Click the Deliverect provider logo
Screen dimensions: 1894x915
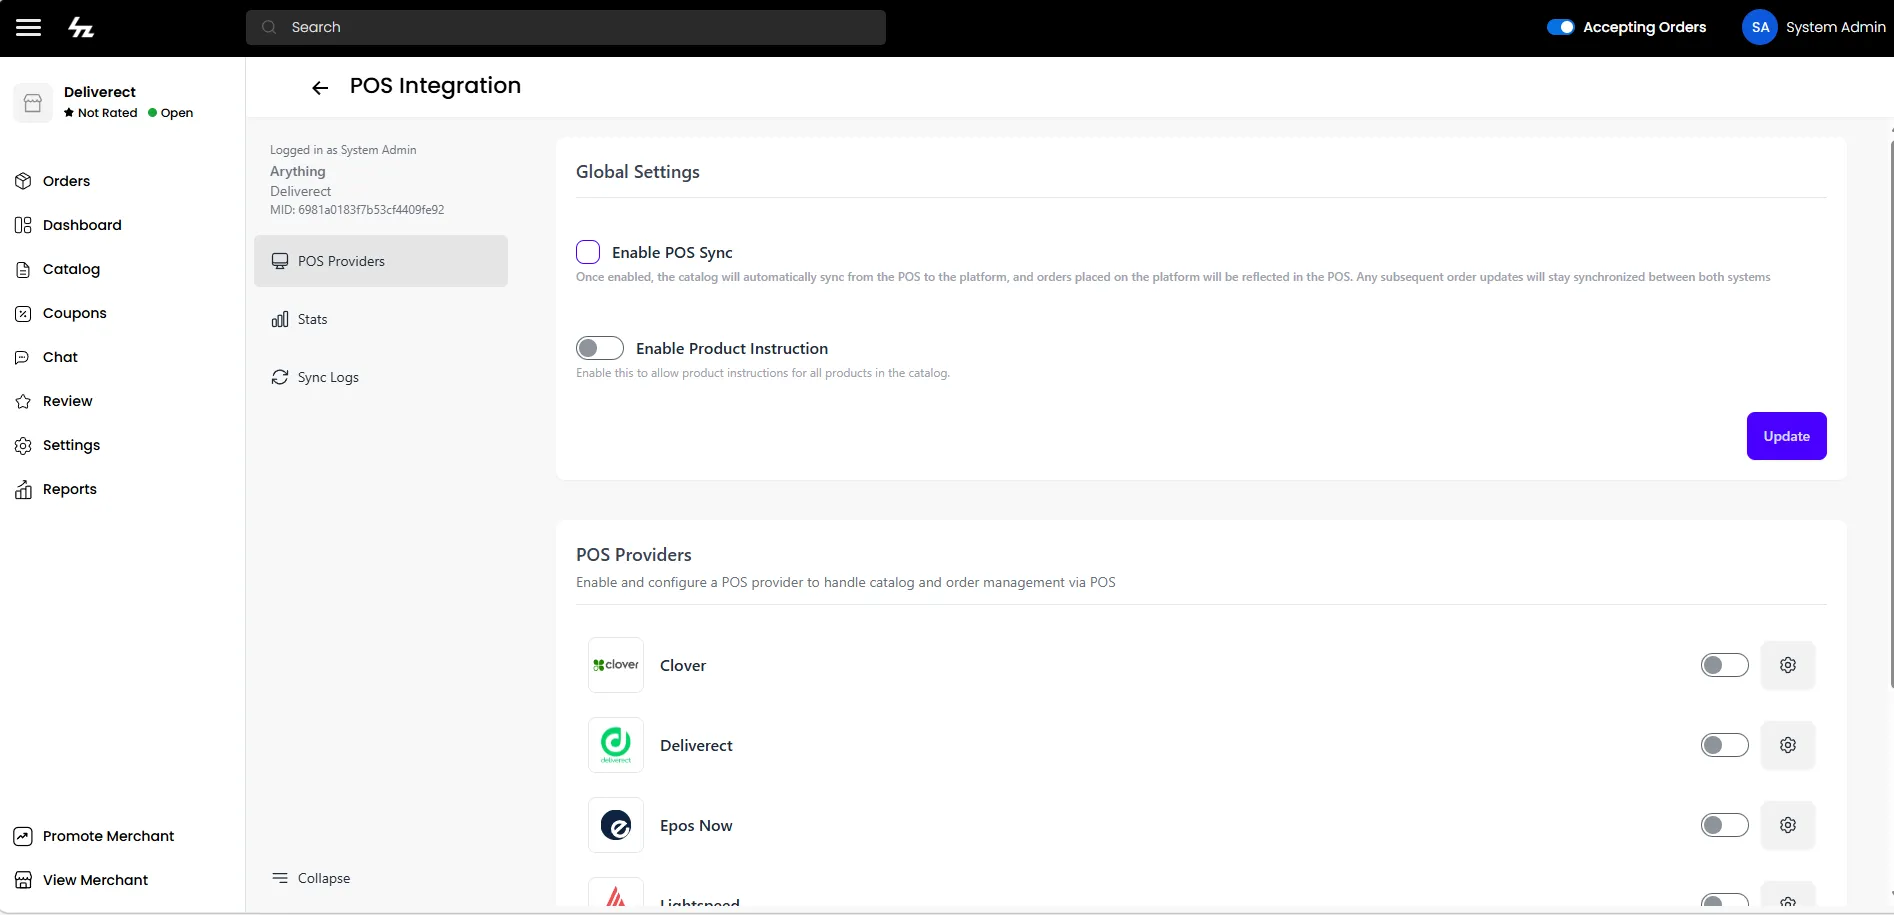point(616,745)
